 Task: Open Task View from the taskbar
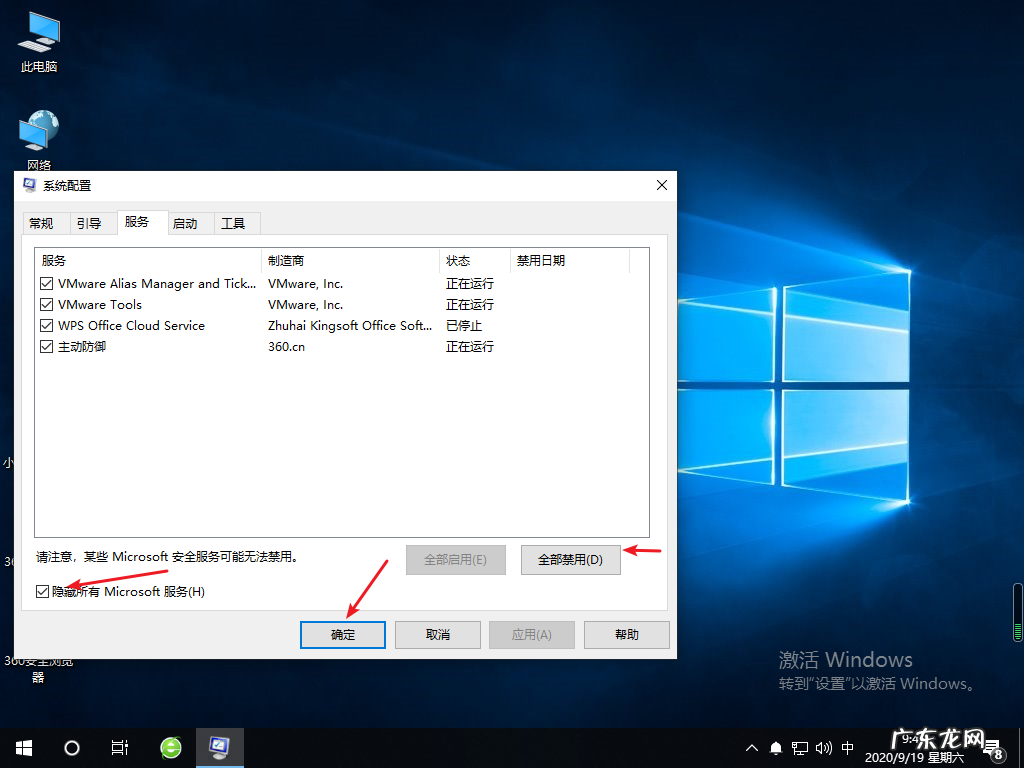[x=119, y=747]
